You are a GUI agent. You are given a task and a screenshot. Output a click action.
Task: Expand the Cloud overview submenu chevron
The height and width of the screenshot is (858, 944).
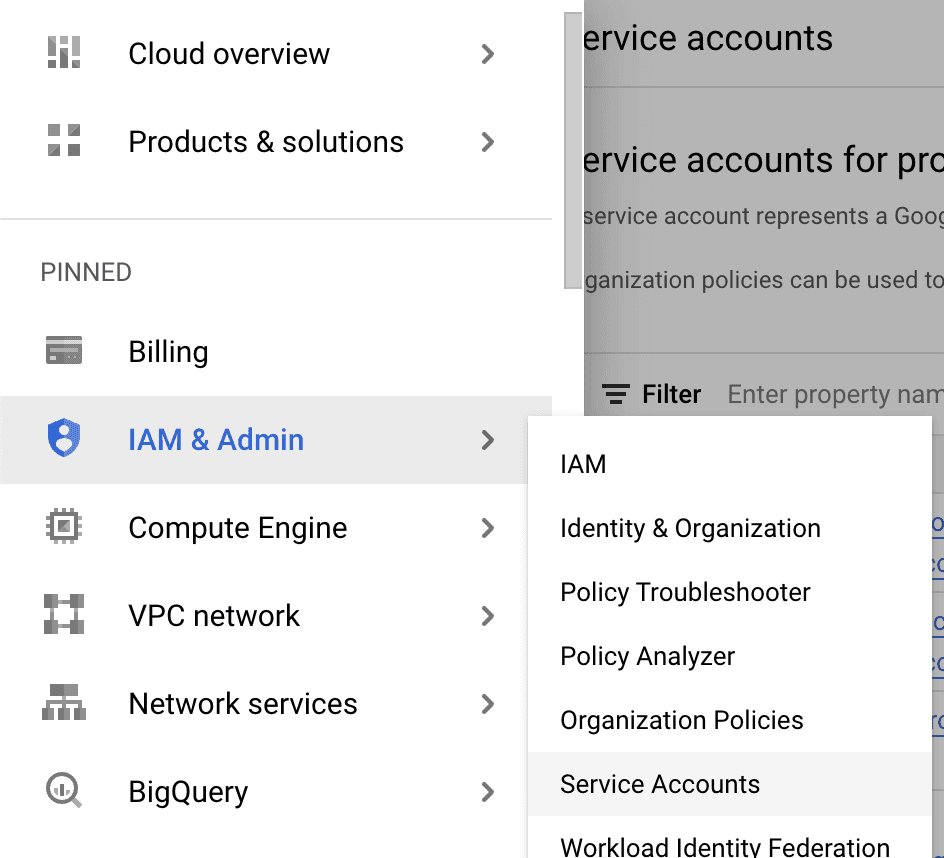coord(488,54)
